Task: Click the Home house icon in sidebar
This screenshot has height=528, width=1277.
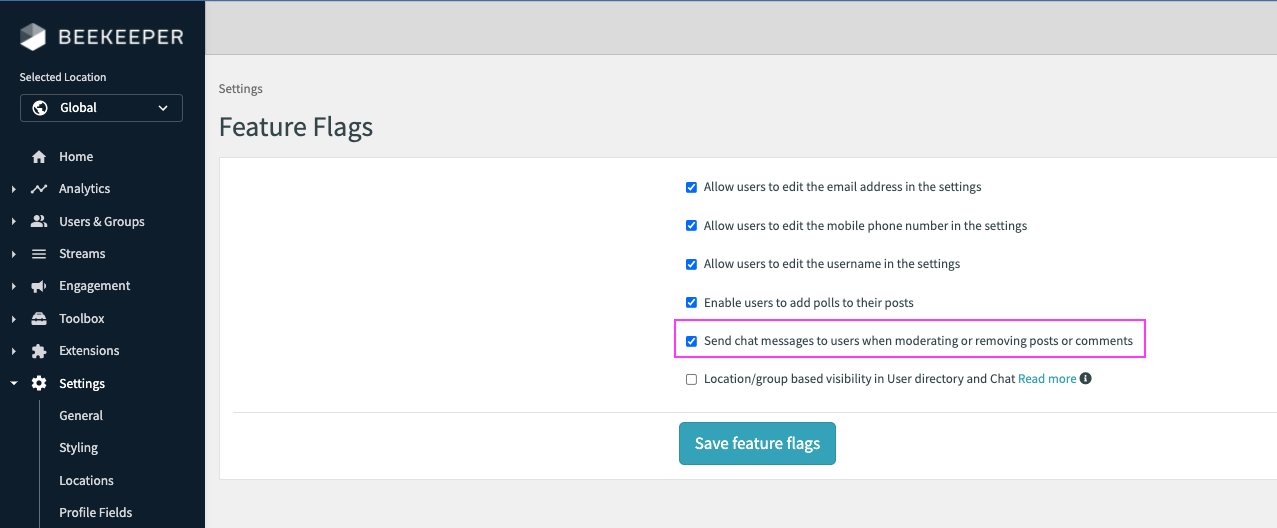Action: coord(39,157)
